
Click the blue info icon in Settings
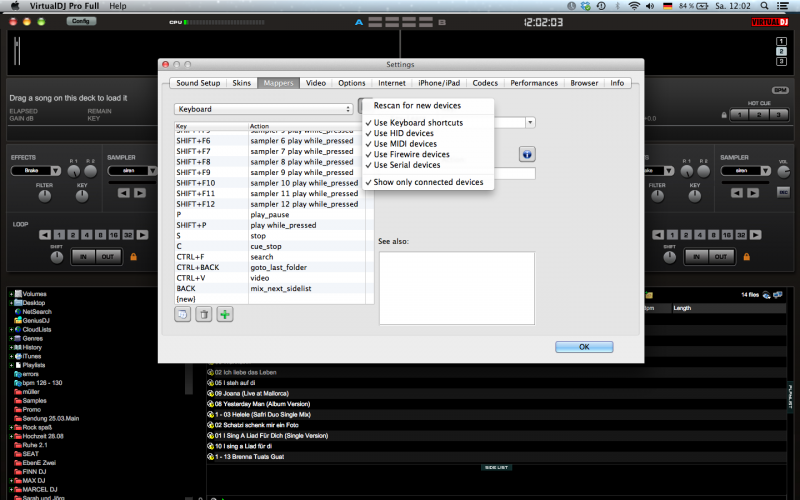[527, 154]
